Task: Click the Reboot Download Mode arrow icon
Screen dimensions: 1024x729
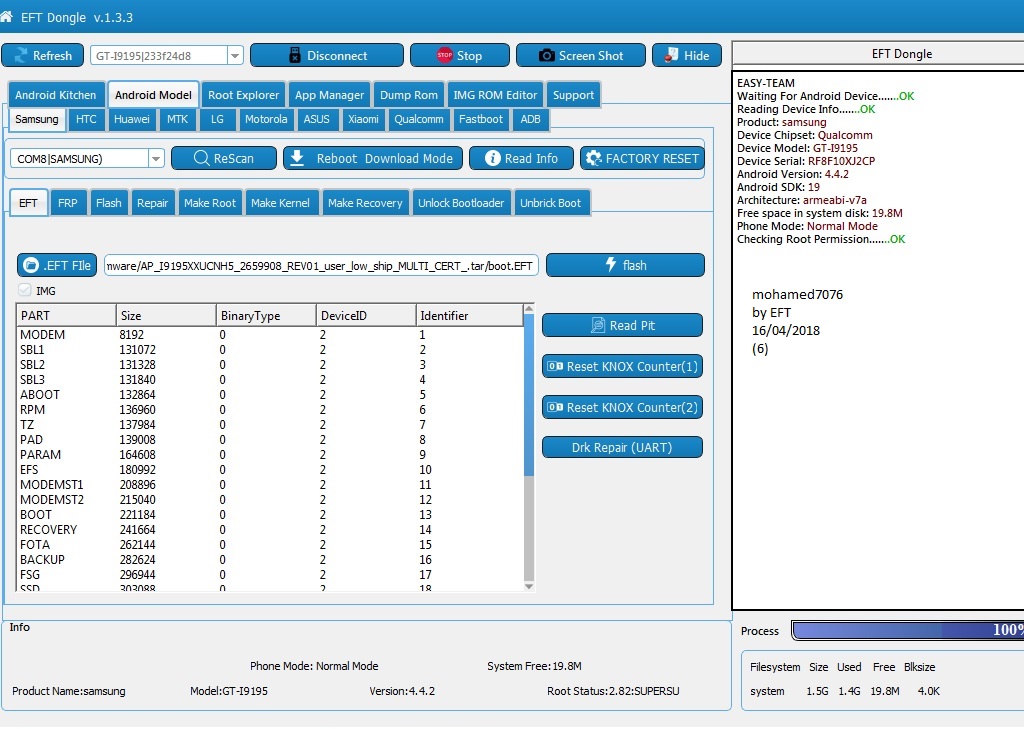Action: click(297, 158)
